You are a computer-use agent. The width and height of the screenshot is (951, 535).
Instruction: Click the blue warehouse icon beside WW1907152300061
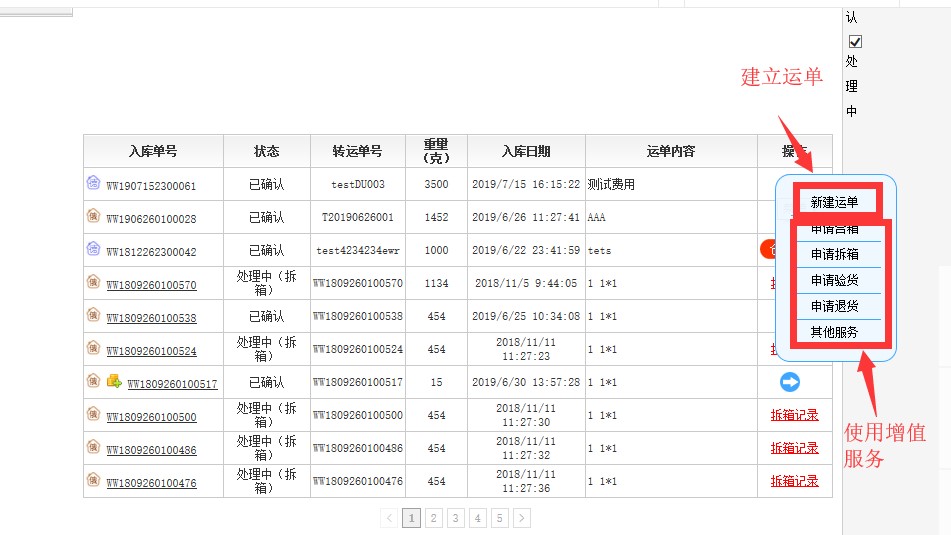point(93,182)
